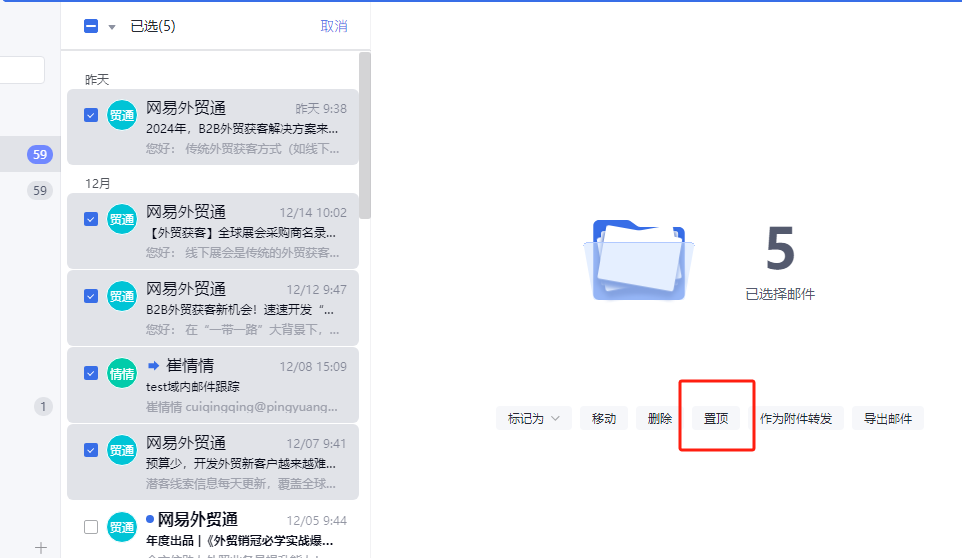Viewport: 962px width, 558px height.
Task: Click the 移动 button
Action: [604, 418]
